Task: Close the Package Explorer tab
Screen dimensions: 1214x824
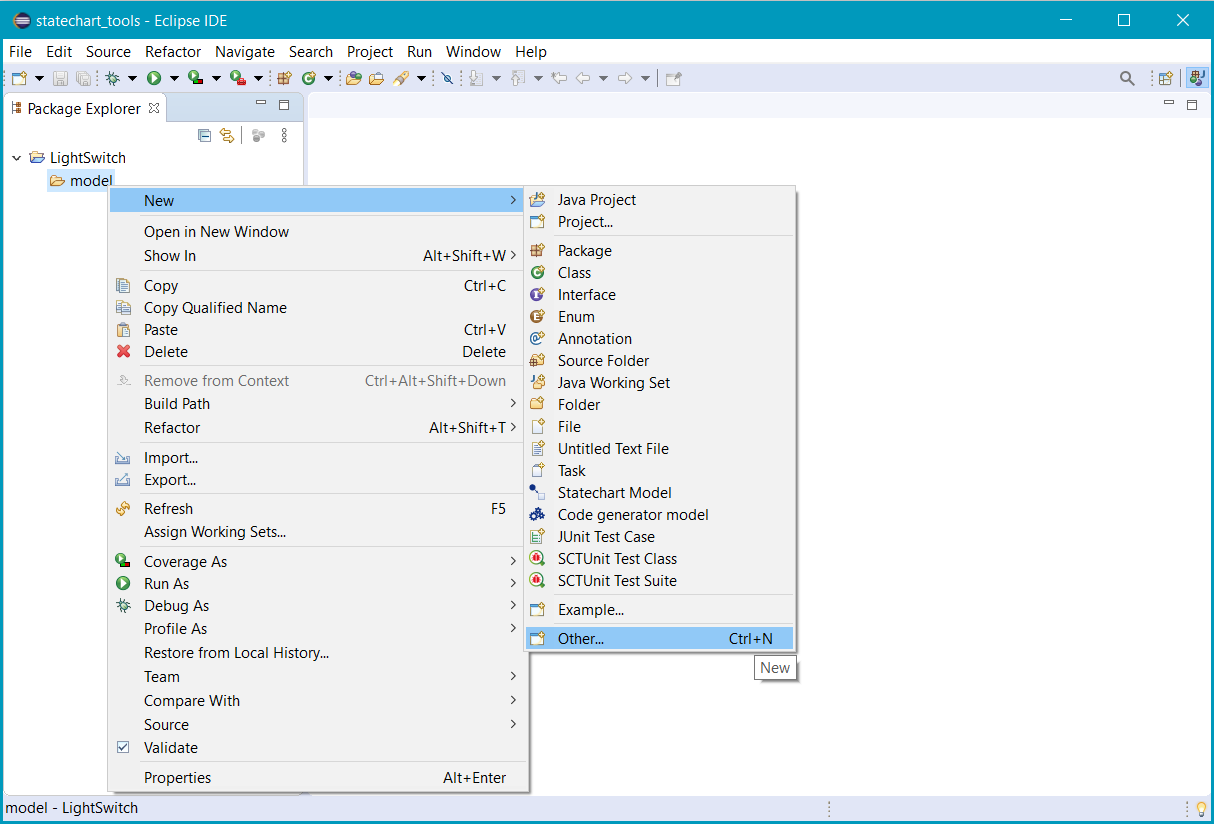Action: [153, 108]
